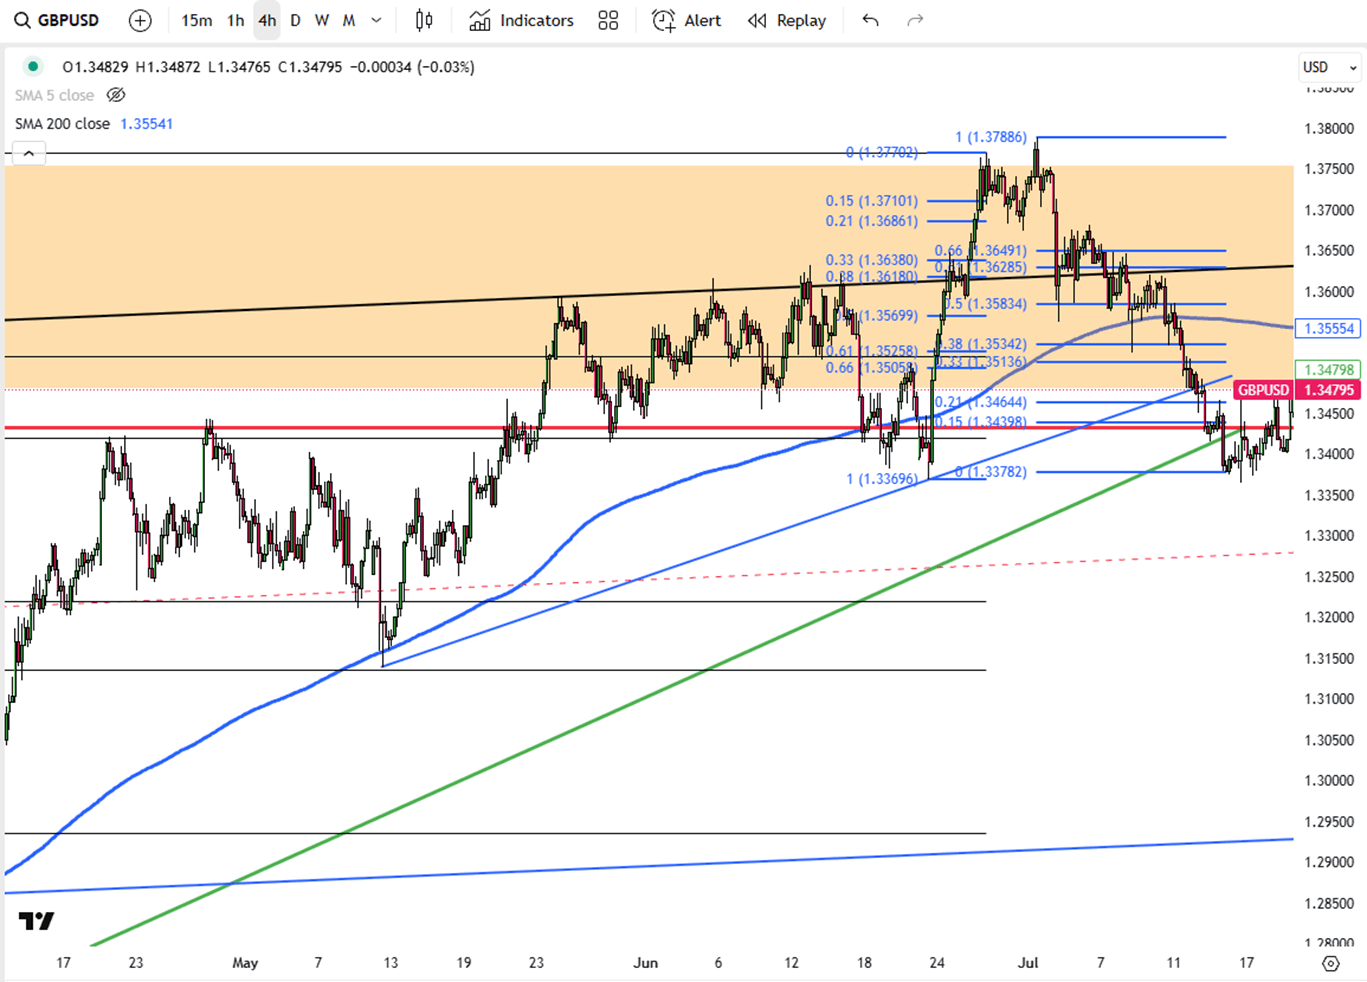Toggle visibility of SMA 5 close indicator
Screen dimensions: 1367x982
(x=116, y=95)
